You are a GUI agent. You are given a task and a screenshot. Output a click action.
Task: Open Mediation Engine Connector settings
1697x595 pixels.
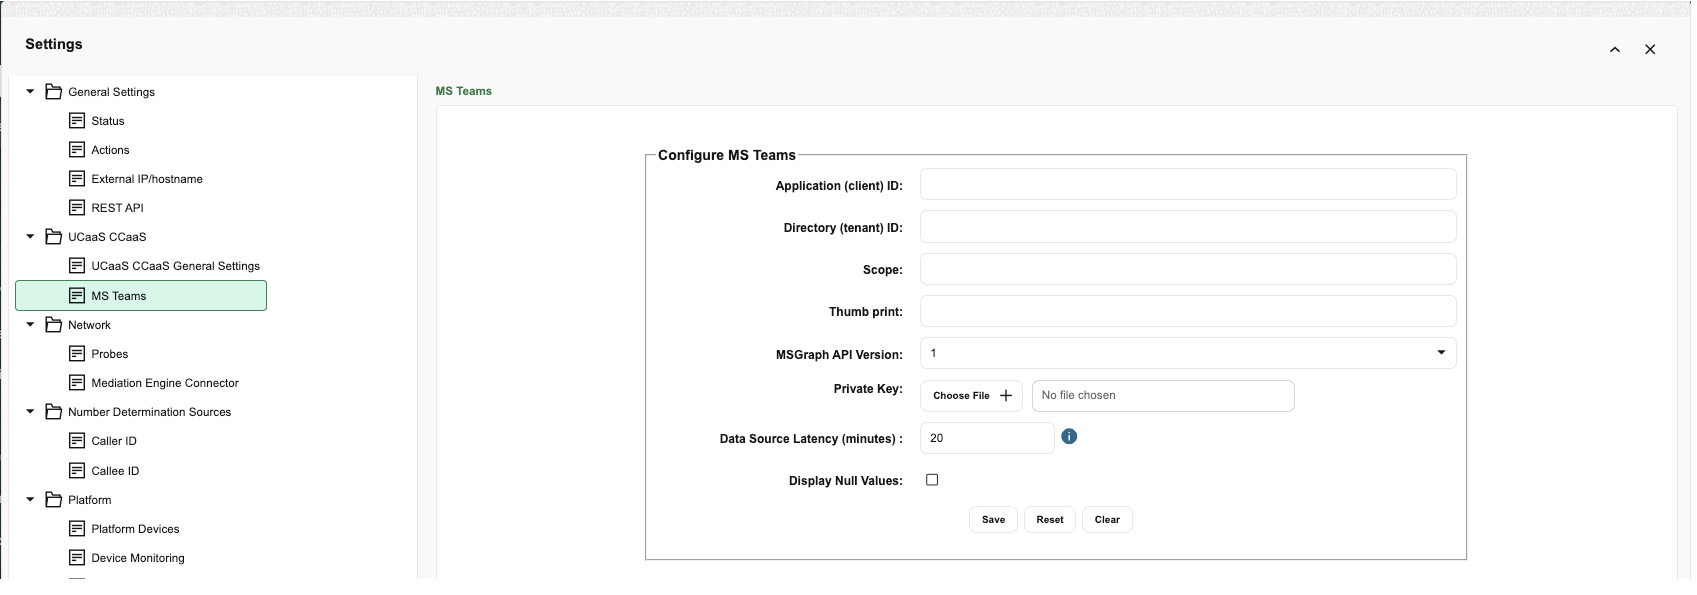point(165,383)
